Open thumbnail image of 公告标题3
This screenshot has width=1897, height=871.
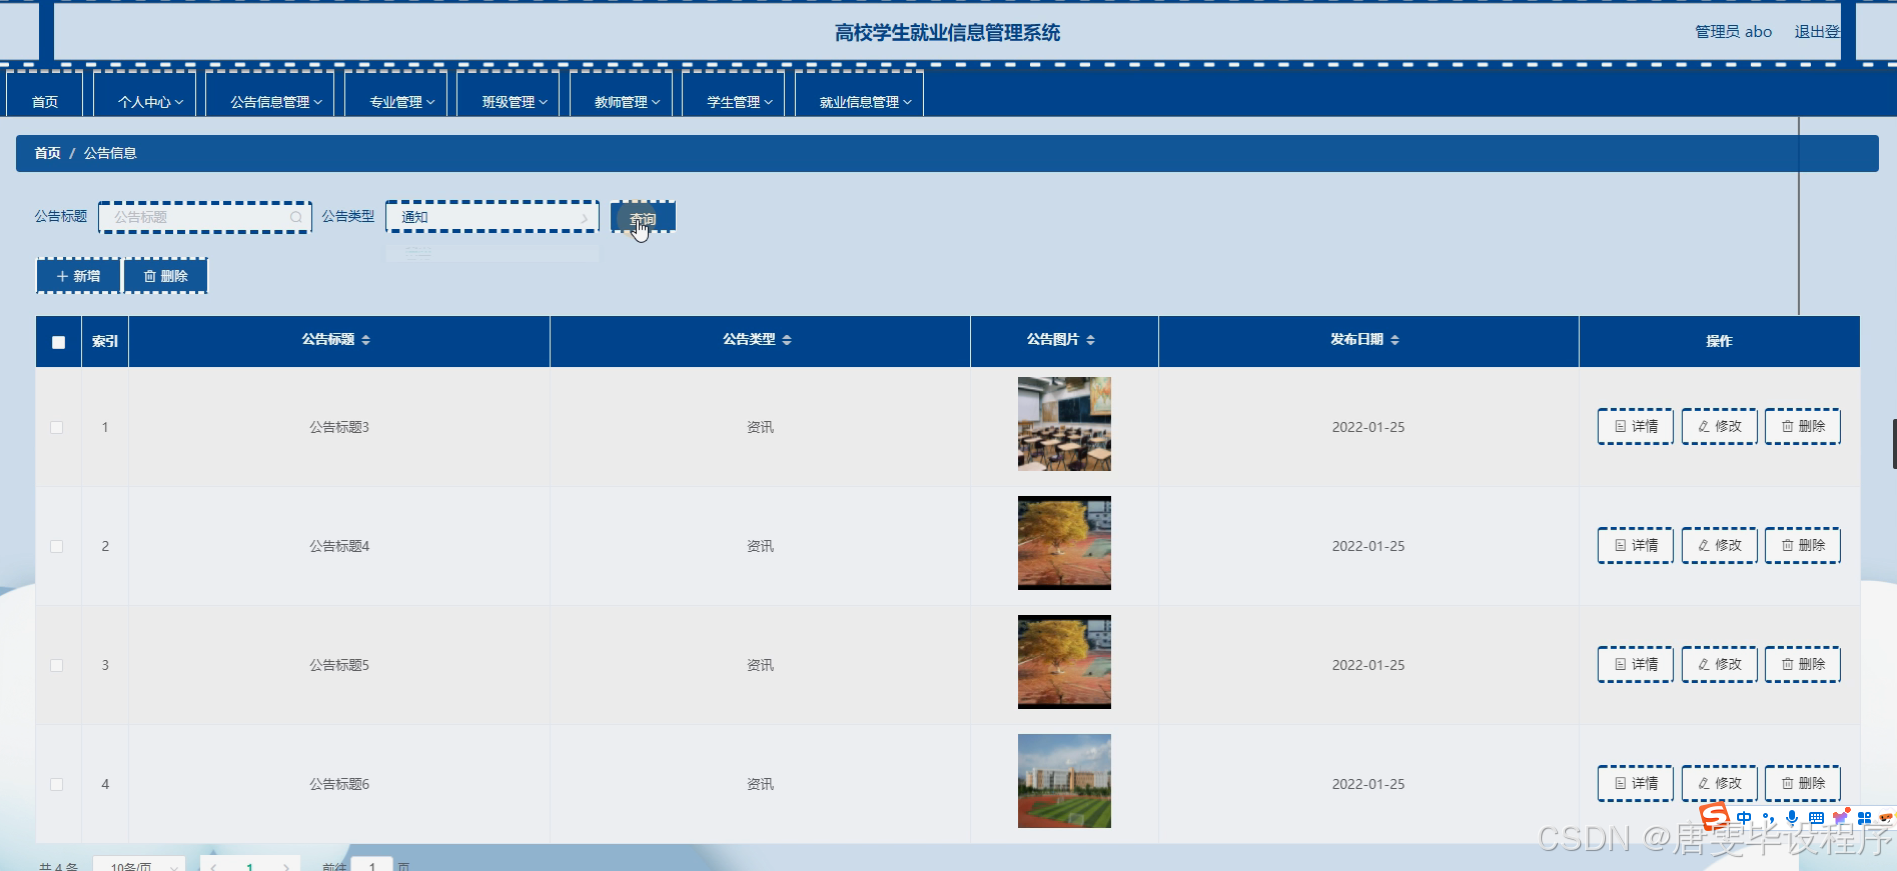tap(1064, 424)
